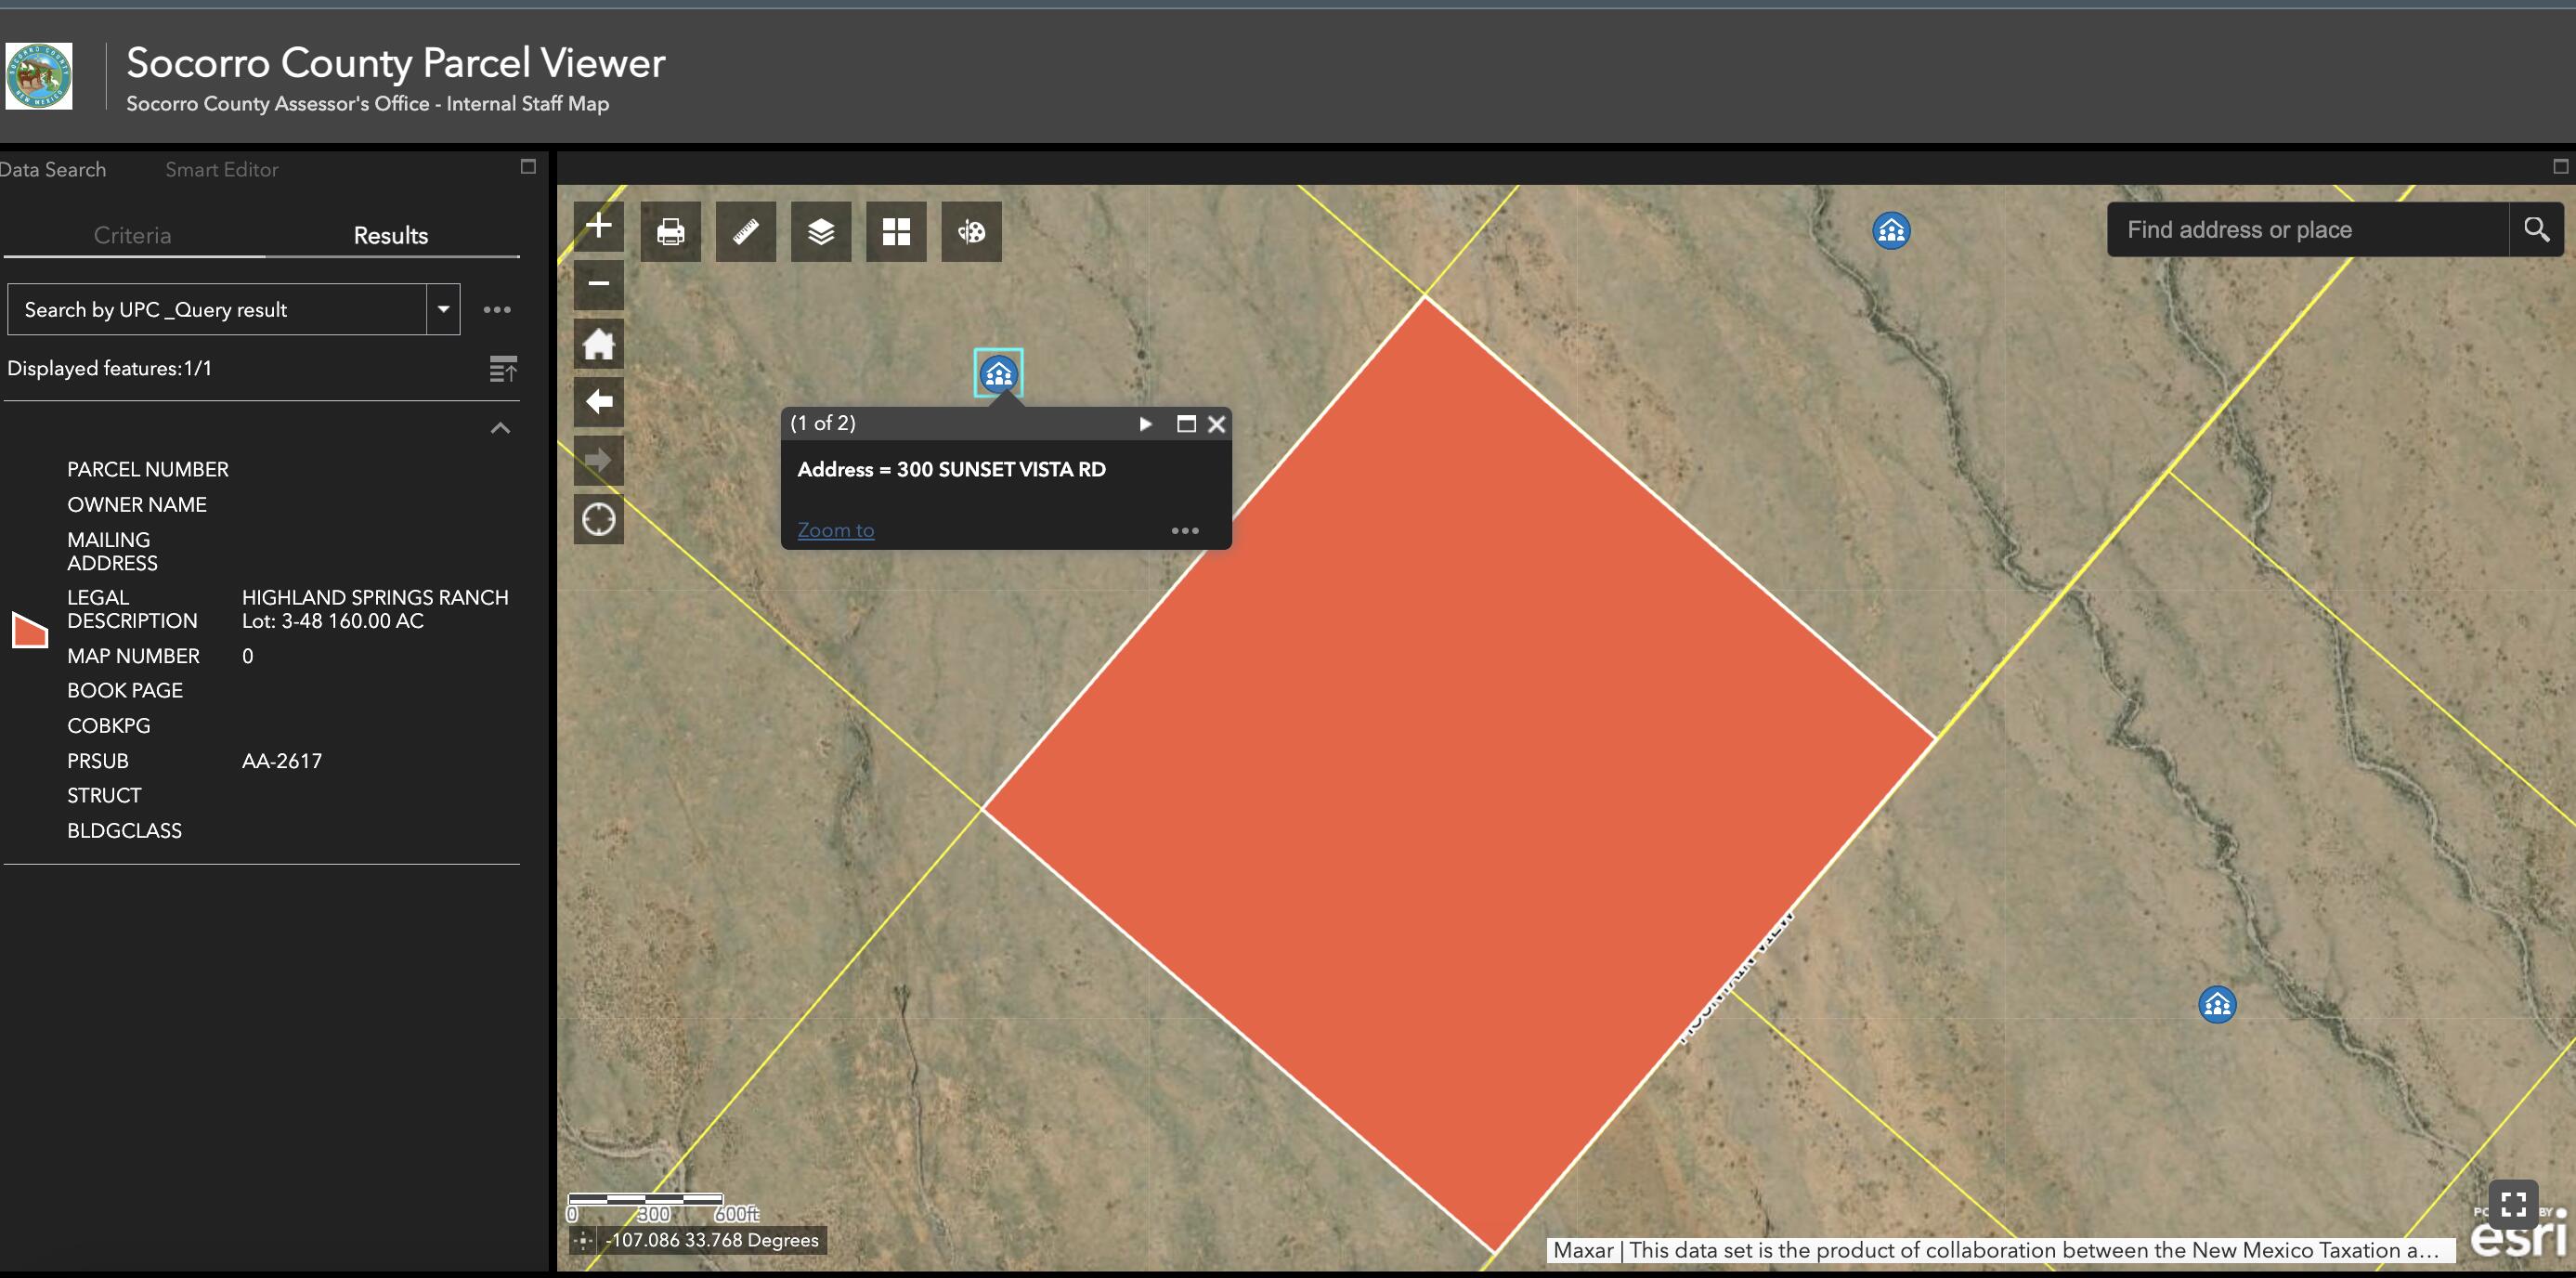
Task: Click the Draw palette tool icon
Action: click(971, 232)
